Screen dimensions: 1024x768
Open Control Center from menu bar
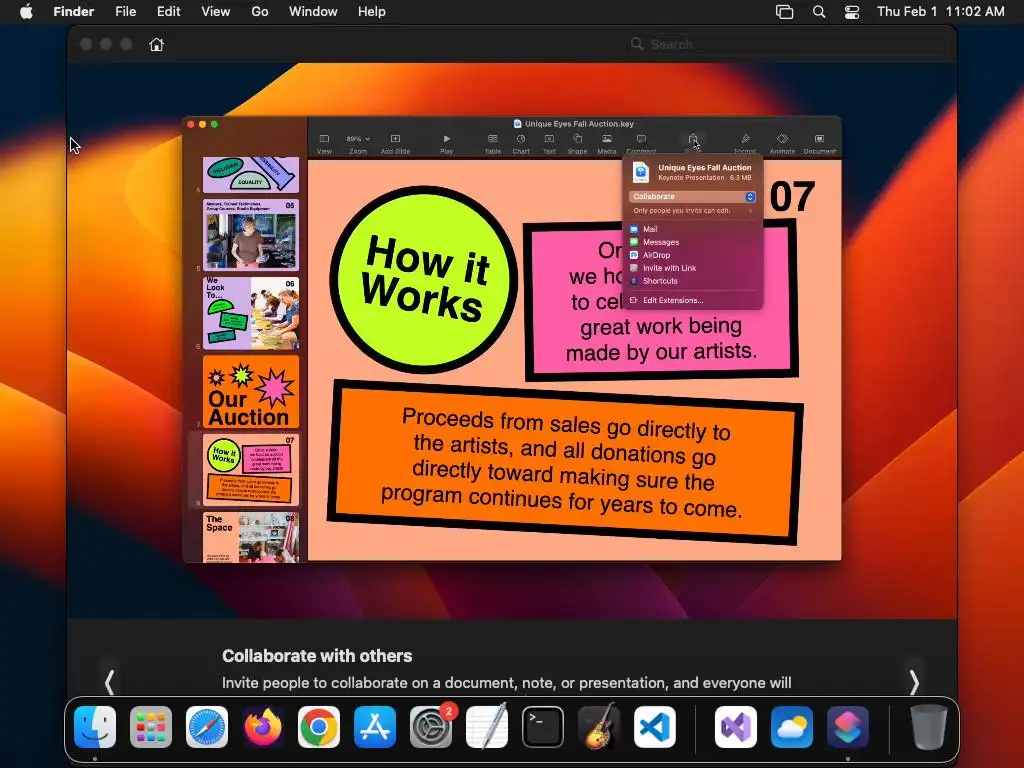852,12
